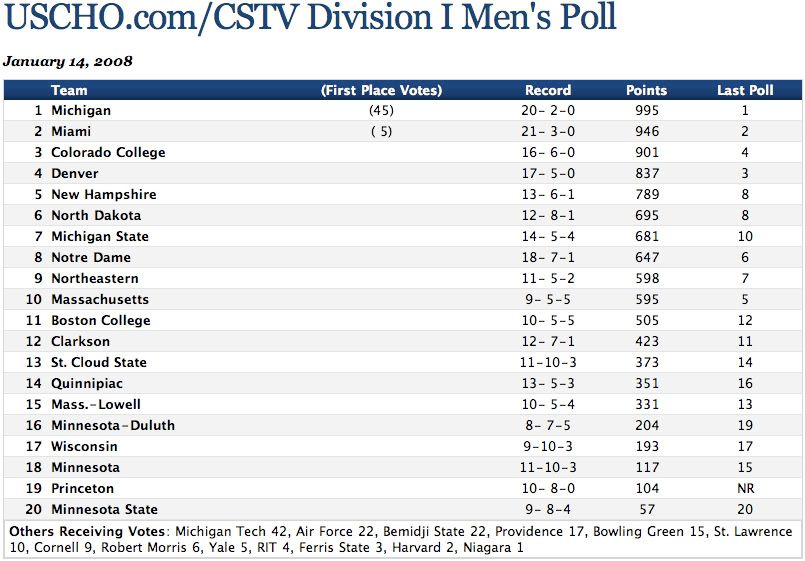Image resolution: width=805 pixels, height=561 pixels.
Task: Click the Points column header
Action: click(x=646, y=90)
